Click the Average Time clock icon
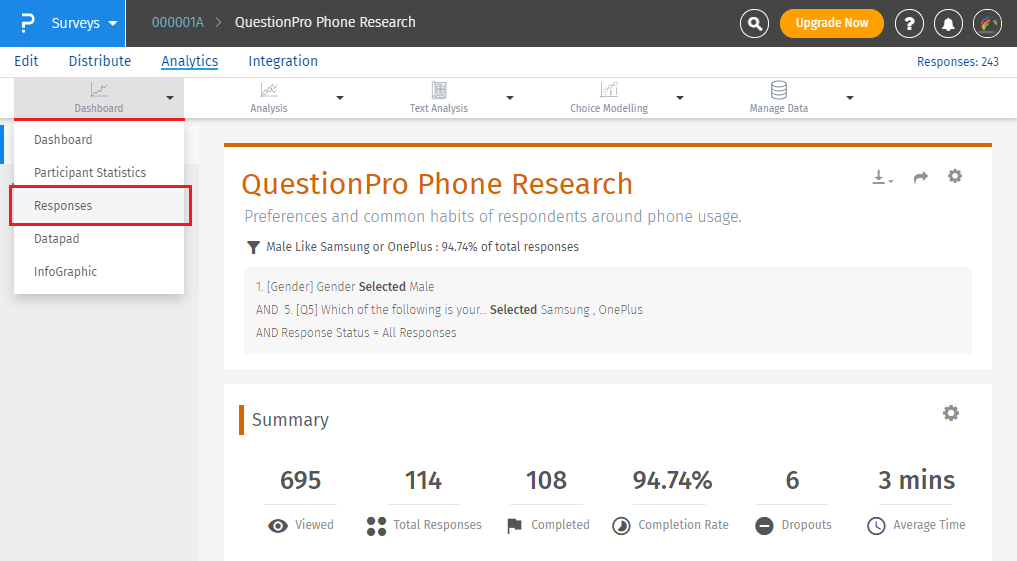 (876, 526)
